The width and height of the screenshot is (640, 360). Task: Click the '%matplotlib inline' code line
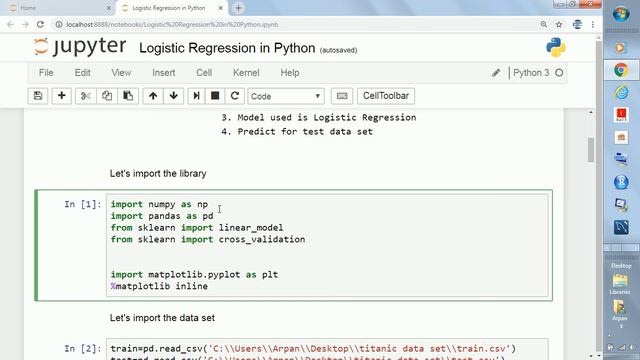click(x=159, y=287)
